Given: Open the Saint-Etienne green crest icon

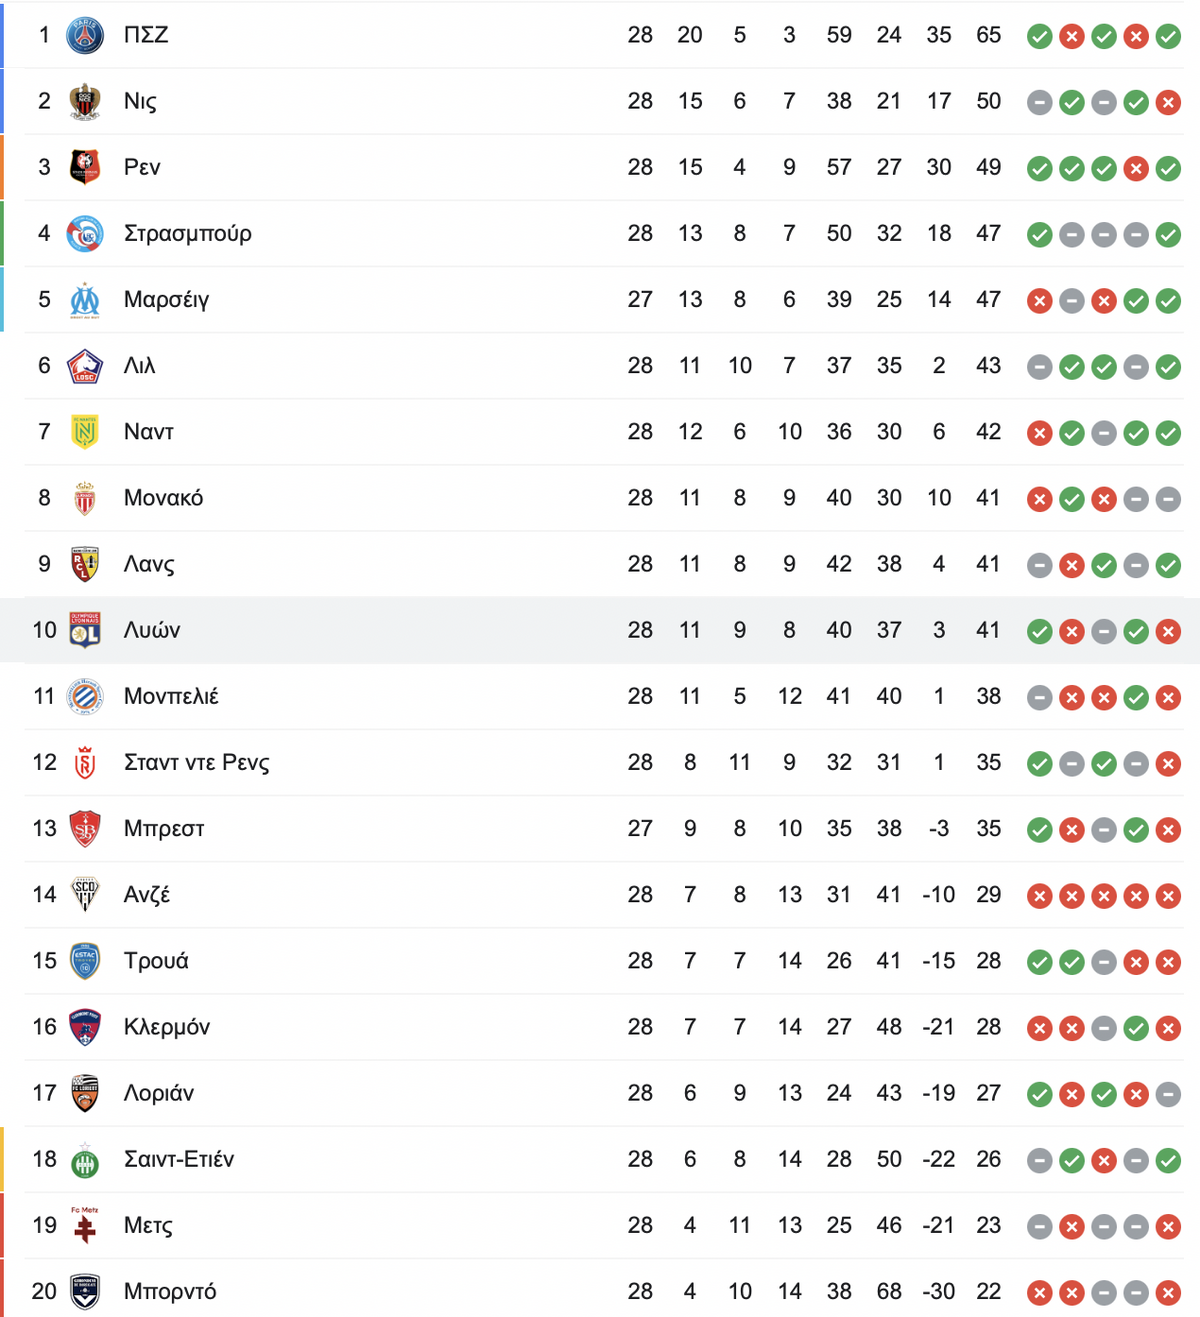Looking at the screenshot, I should pyautogui.click(x=85, y=1160).
